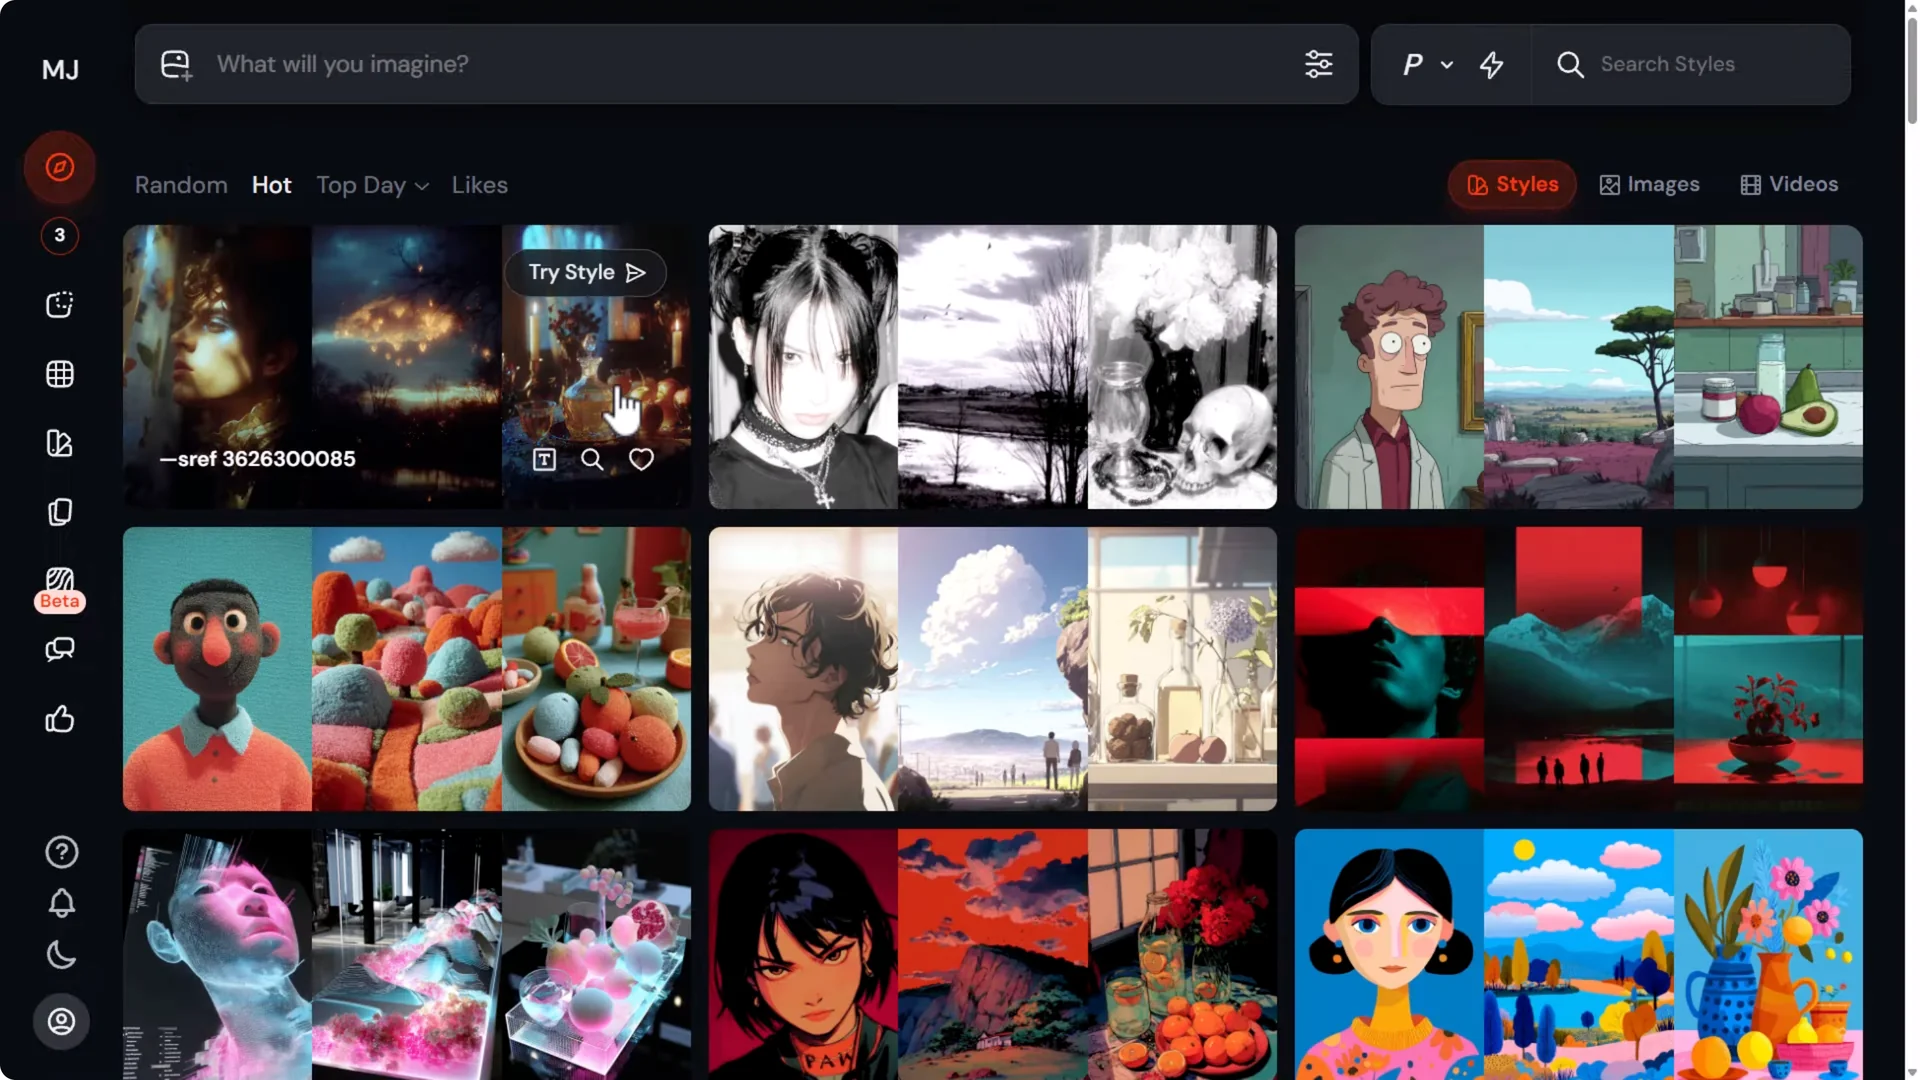The width and height of the screenshot is (1920, 1080).
Task: Open the prompt settings sliders icon
Action: pyautogui.click(x=1318, y=65)
